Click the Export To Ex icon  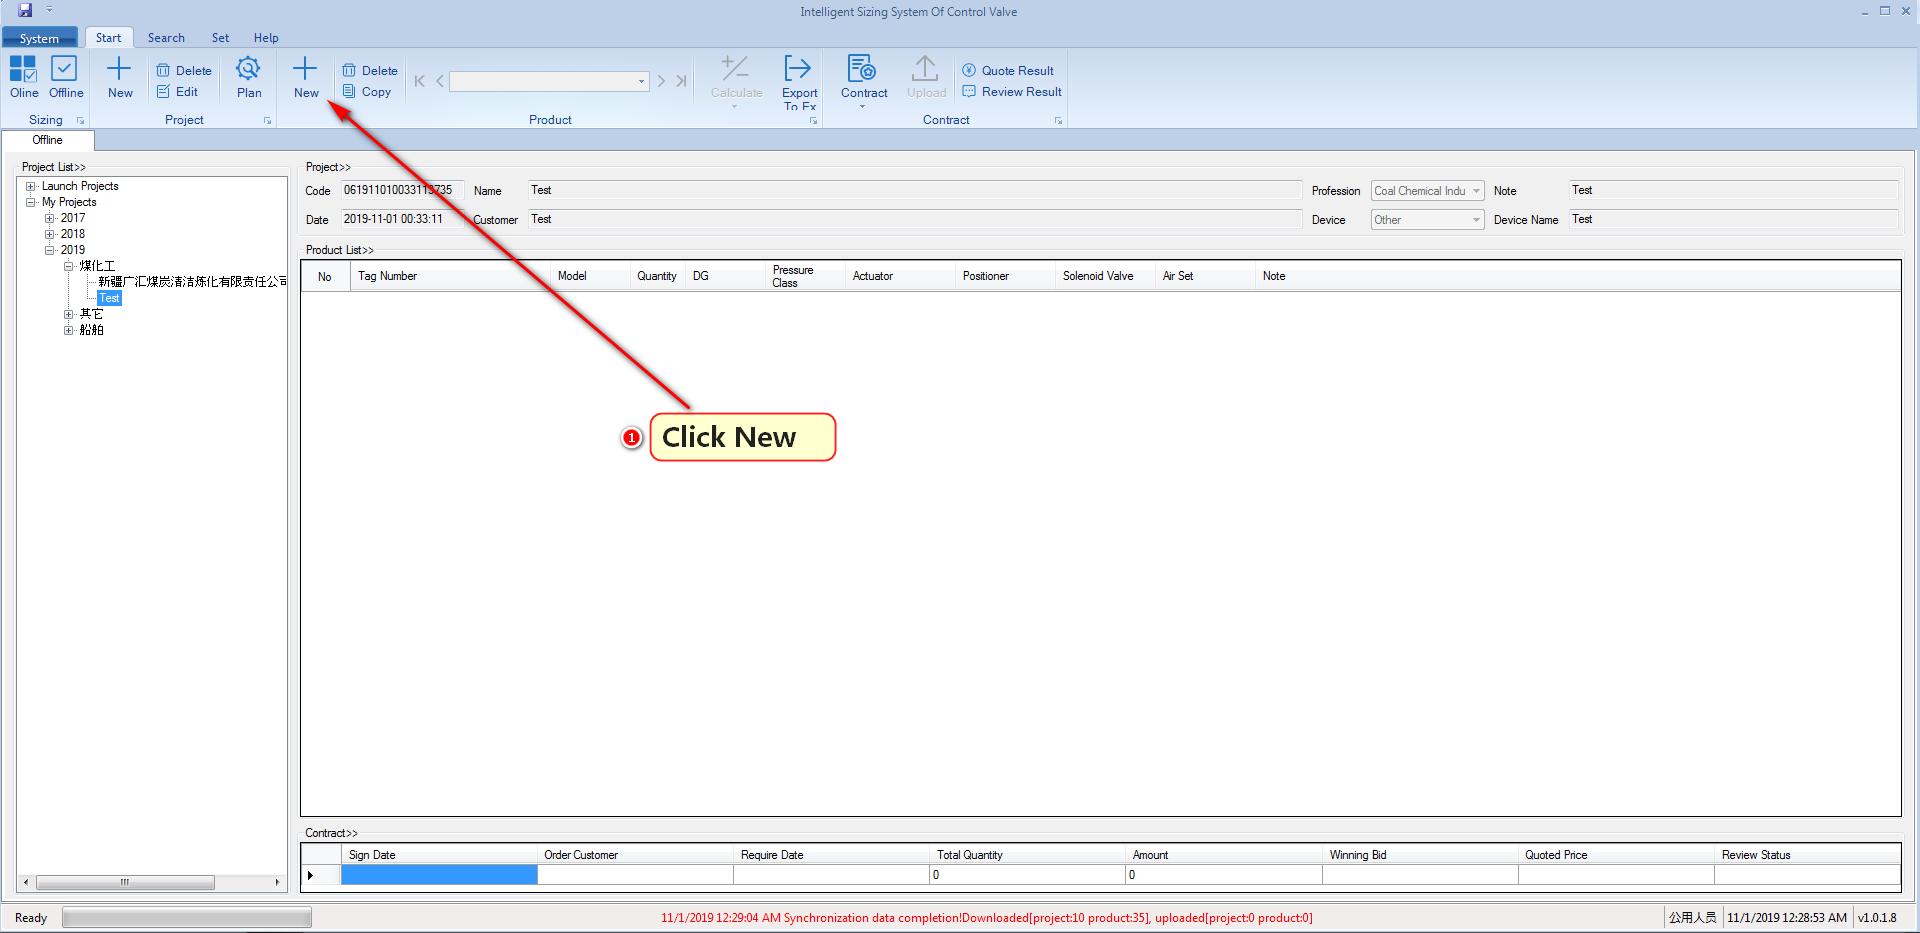tap(798, 80)
